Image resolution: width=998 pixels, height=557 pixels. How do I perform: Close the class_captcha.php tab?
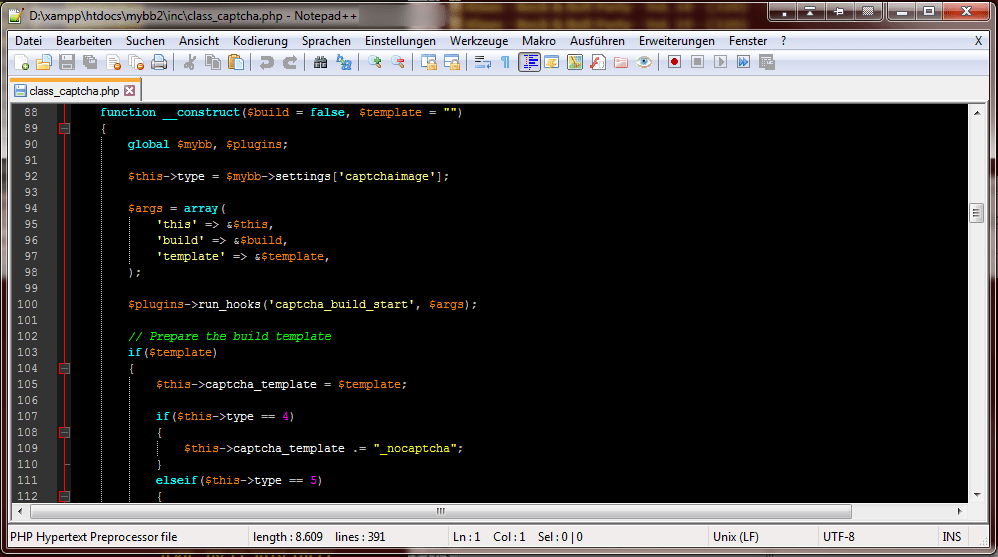(x=129, y=91)
